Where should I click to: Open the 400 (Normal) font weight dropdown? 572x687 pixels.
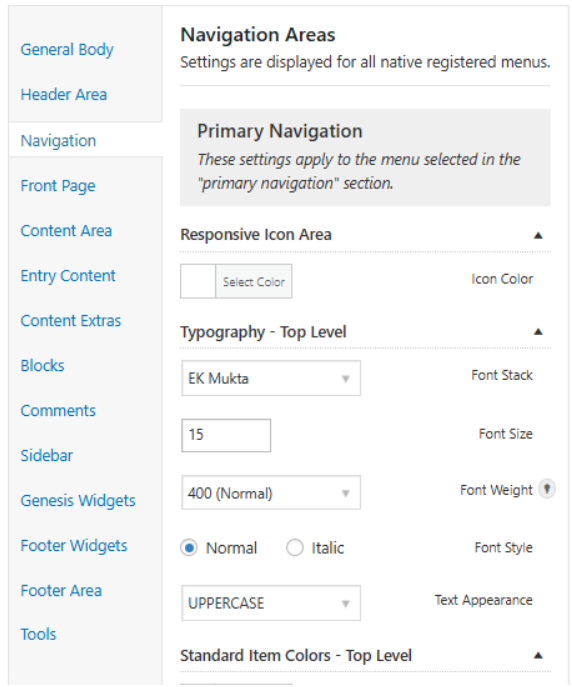click(271, 493)
